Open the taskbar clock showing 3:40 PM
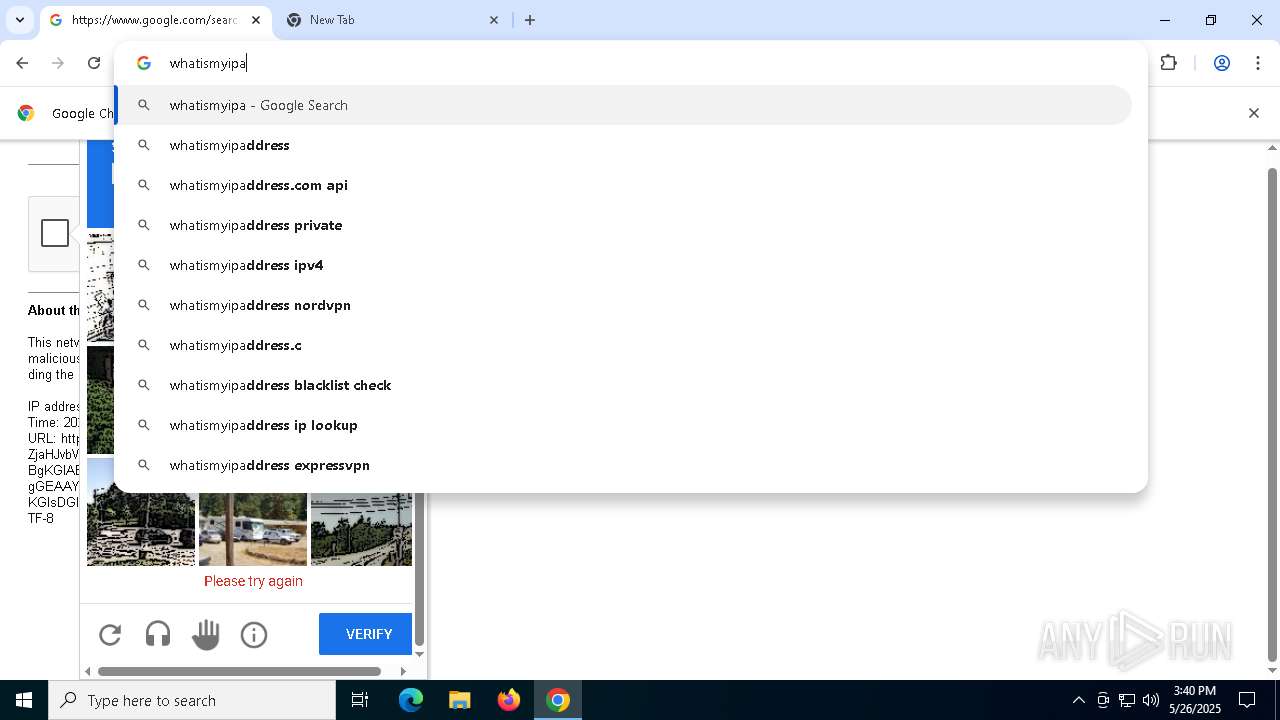Viewport: 1280px width, 720px height. pyautogui.click(x=1195, y=700)
